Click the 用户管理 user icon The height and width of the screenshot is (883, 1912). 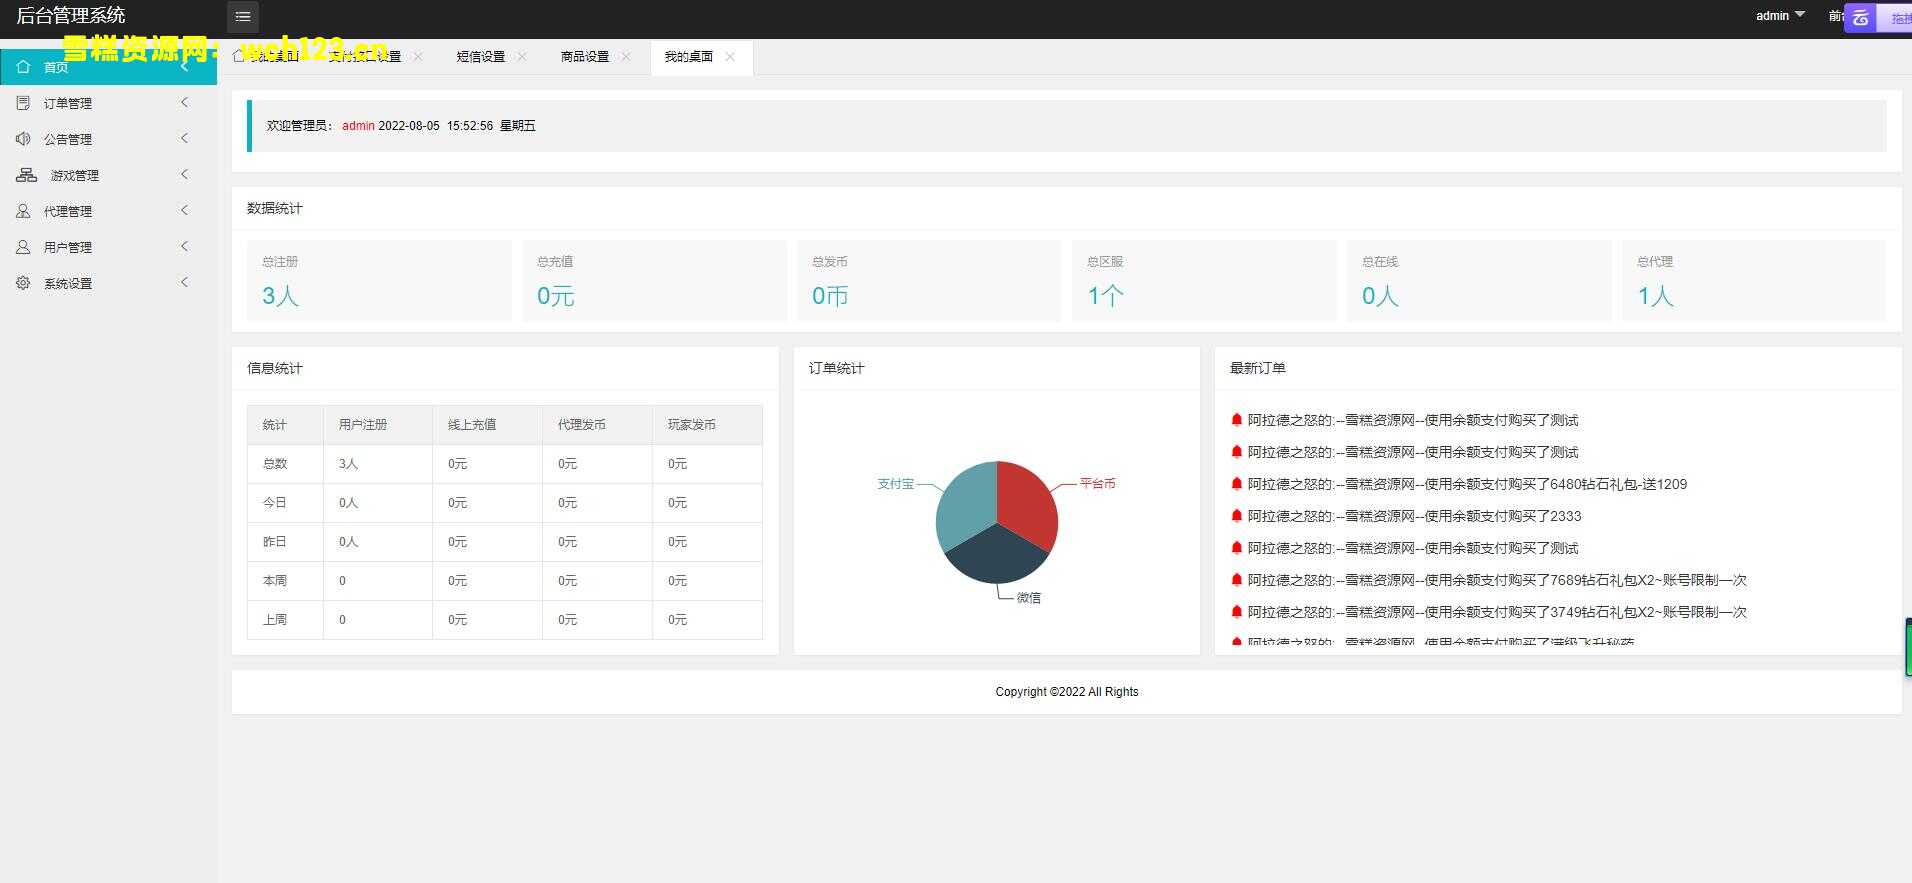coord(23,247)
